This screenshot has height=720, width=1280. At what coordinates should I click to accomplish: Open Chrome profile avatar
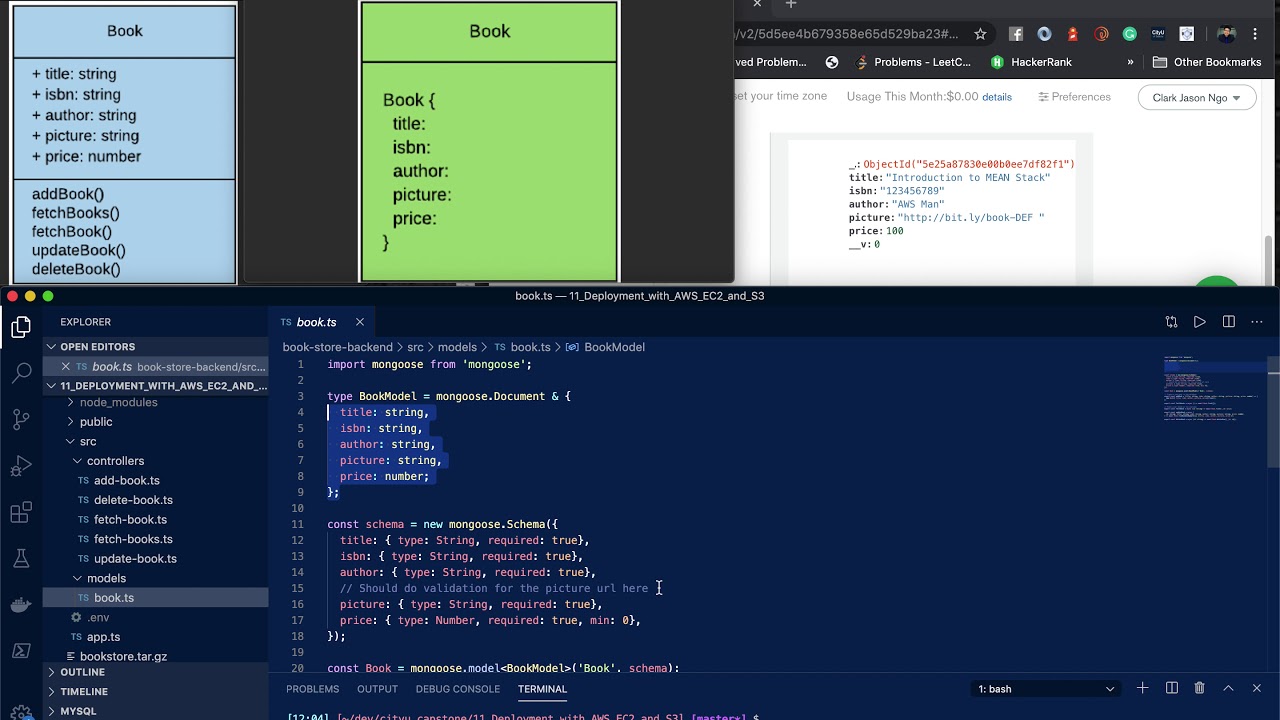click(x=1226, y=34)
